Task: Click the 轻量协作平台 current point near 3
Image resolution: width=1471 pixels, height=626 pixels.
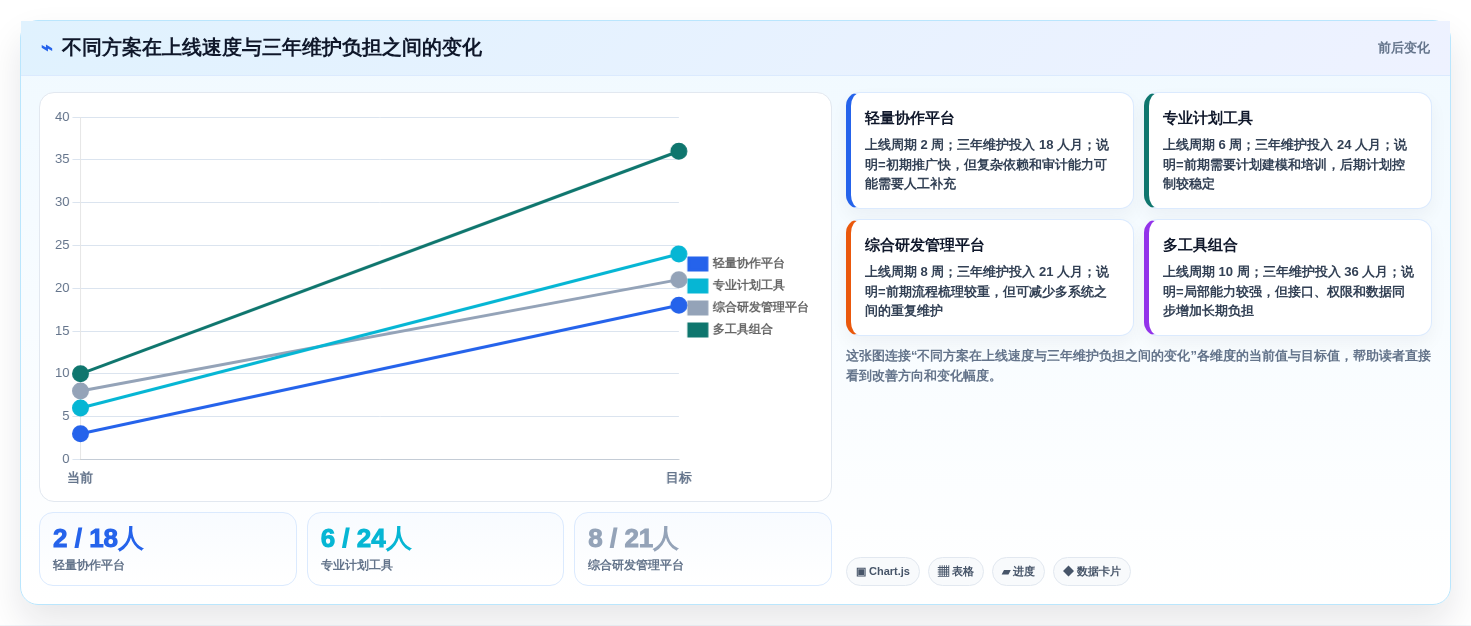Action: tap(81, 434)
